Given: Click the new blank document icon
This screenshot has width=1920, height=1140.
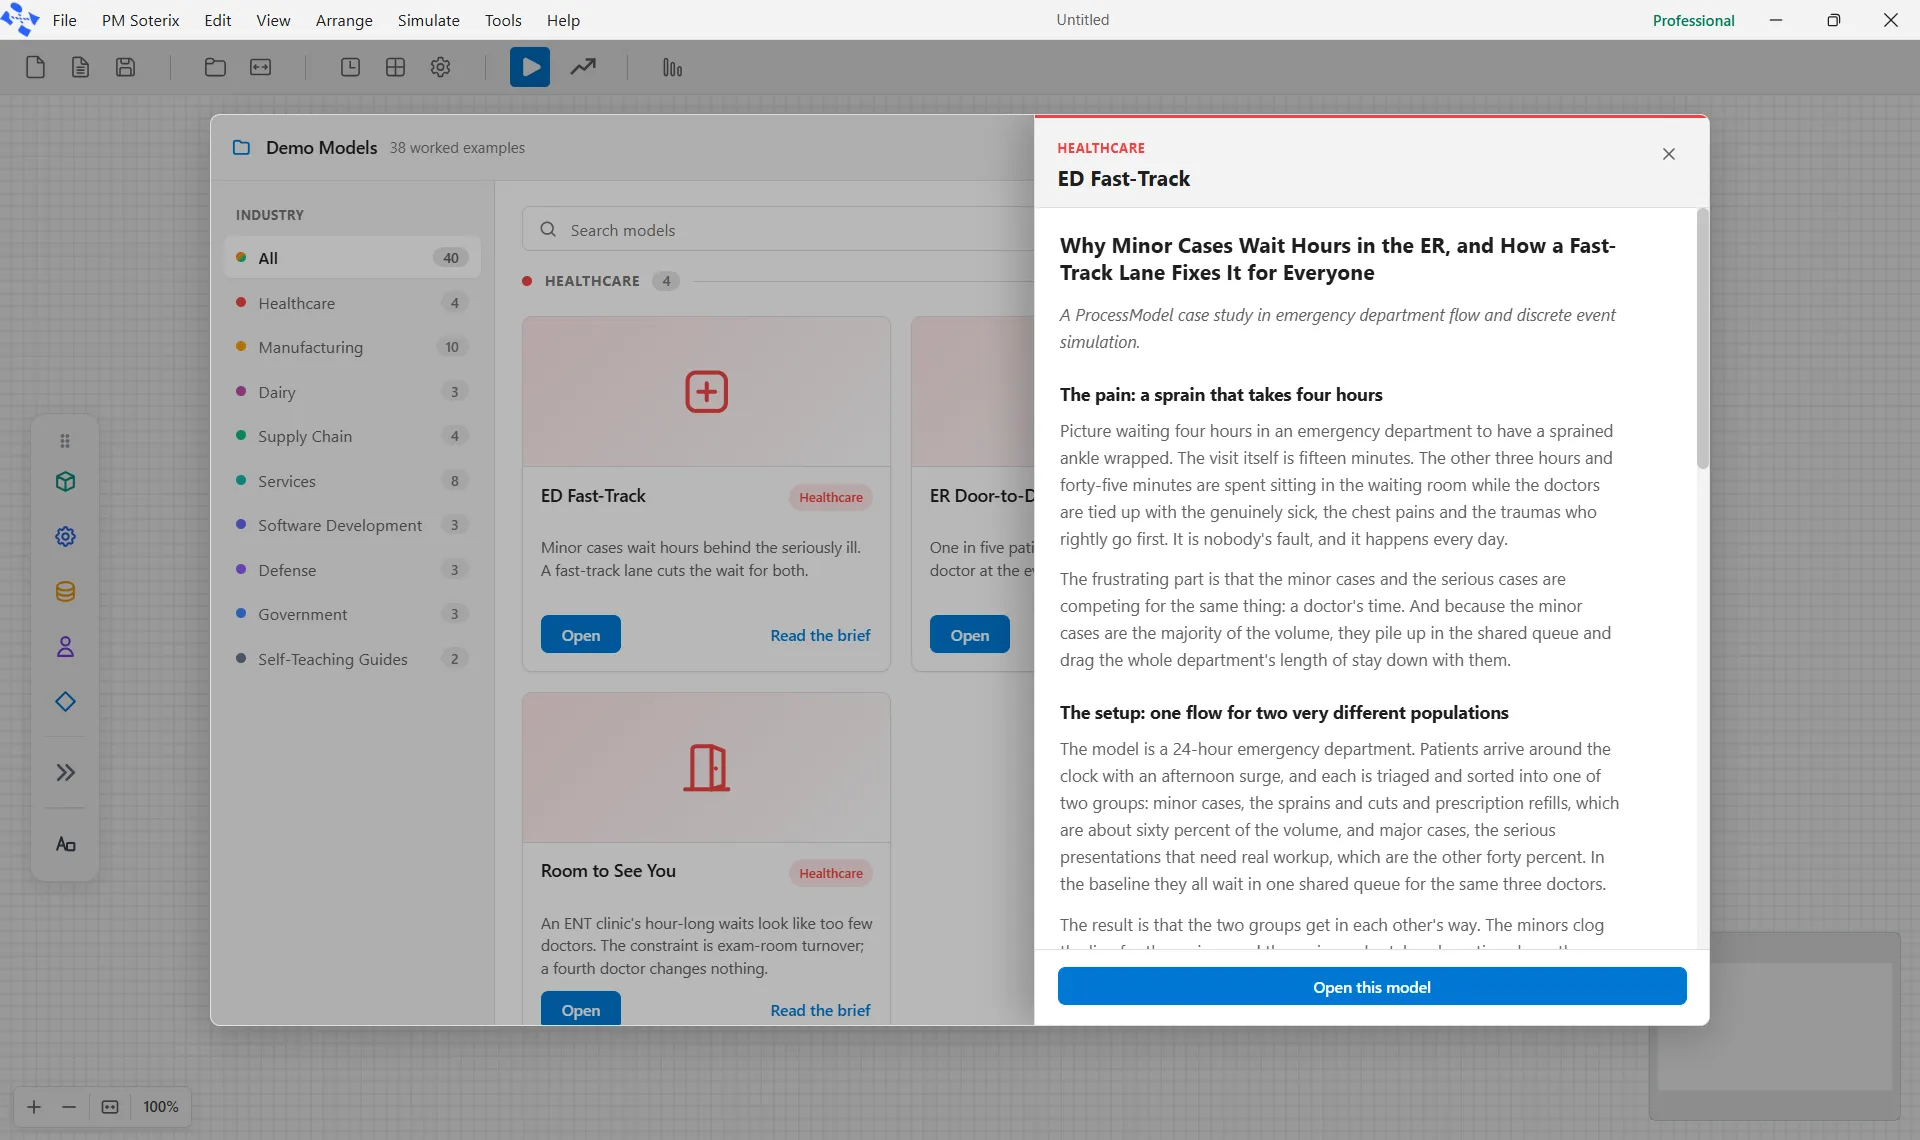Looking at the screenshot, I should 35,67.
